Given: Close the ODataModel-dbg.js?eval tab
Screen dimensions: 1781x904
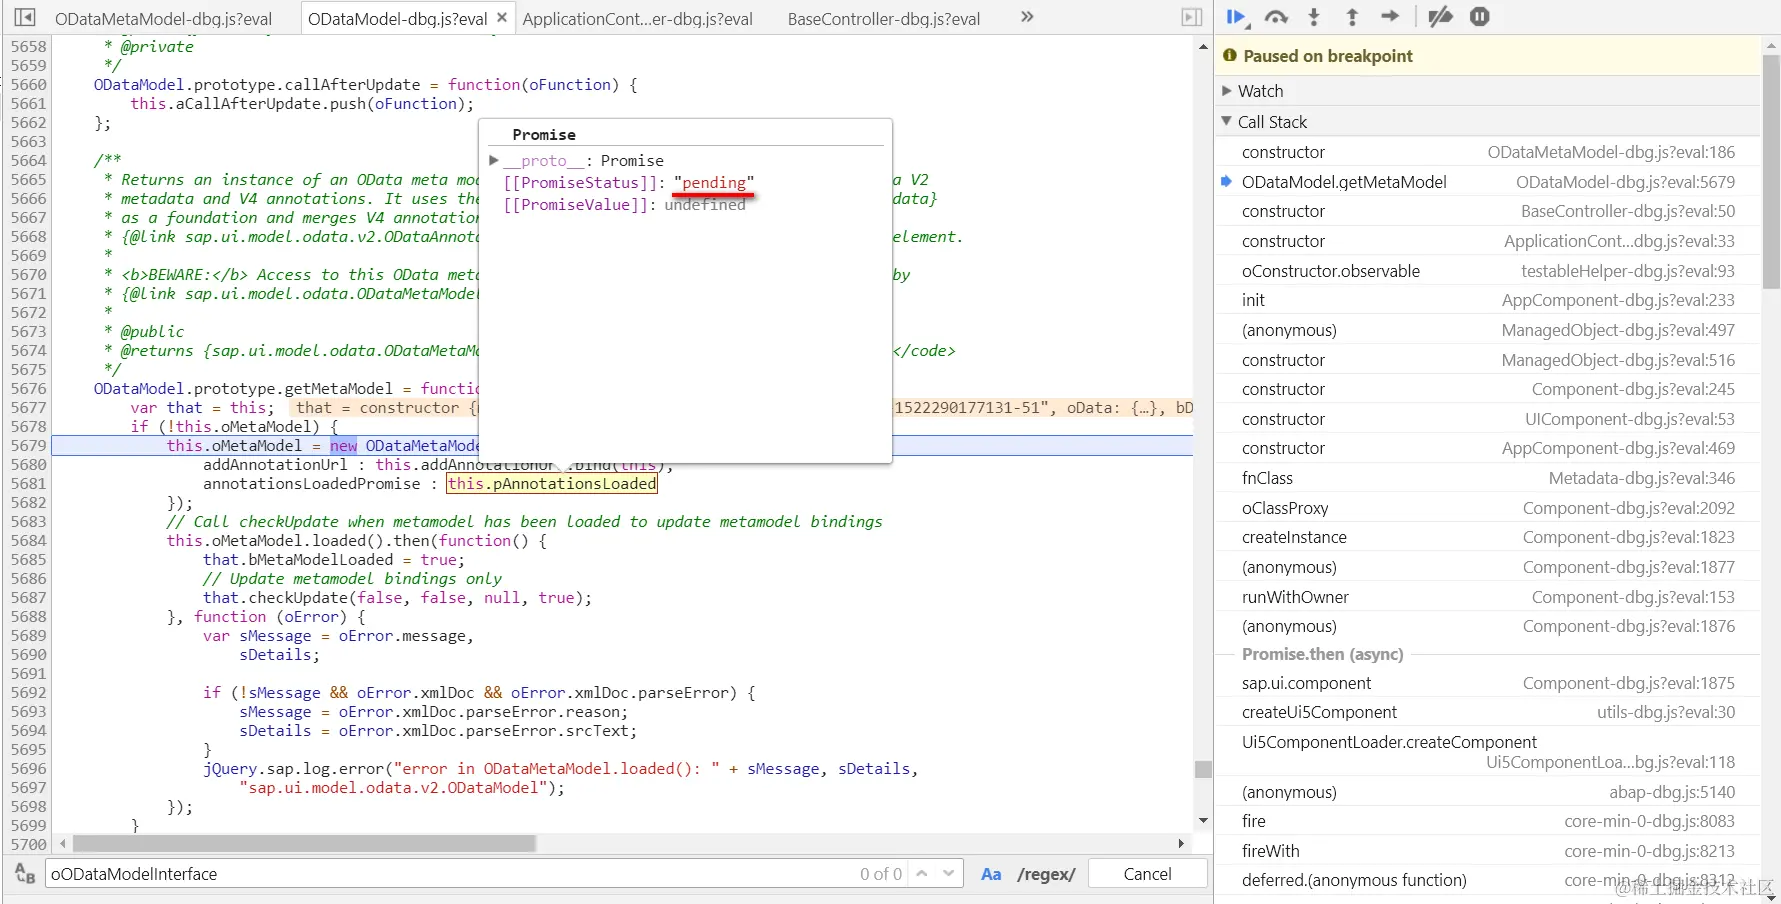Looking at the screenshot, I should 502,18.
